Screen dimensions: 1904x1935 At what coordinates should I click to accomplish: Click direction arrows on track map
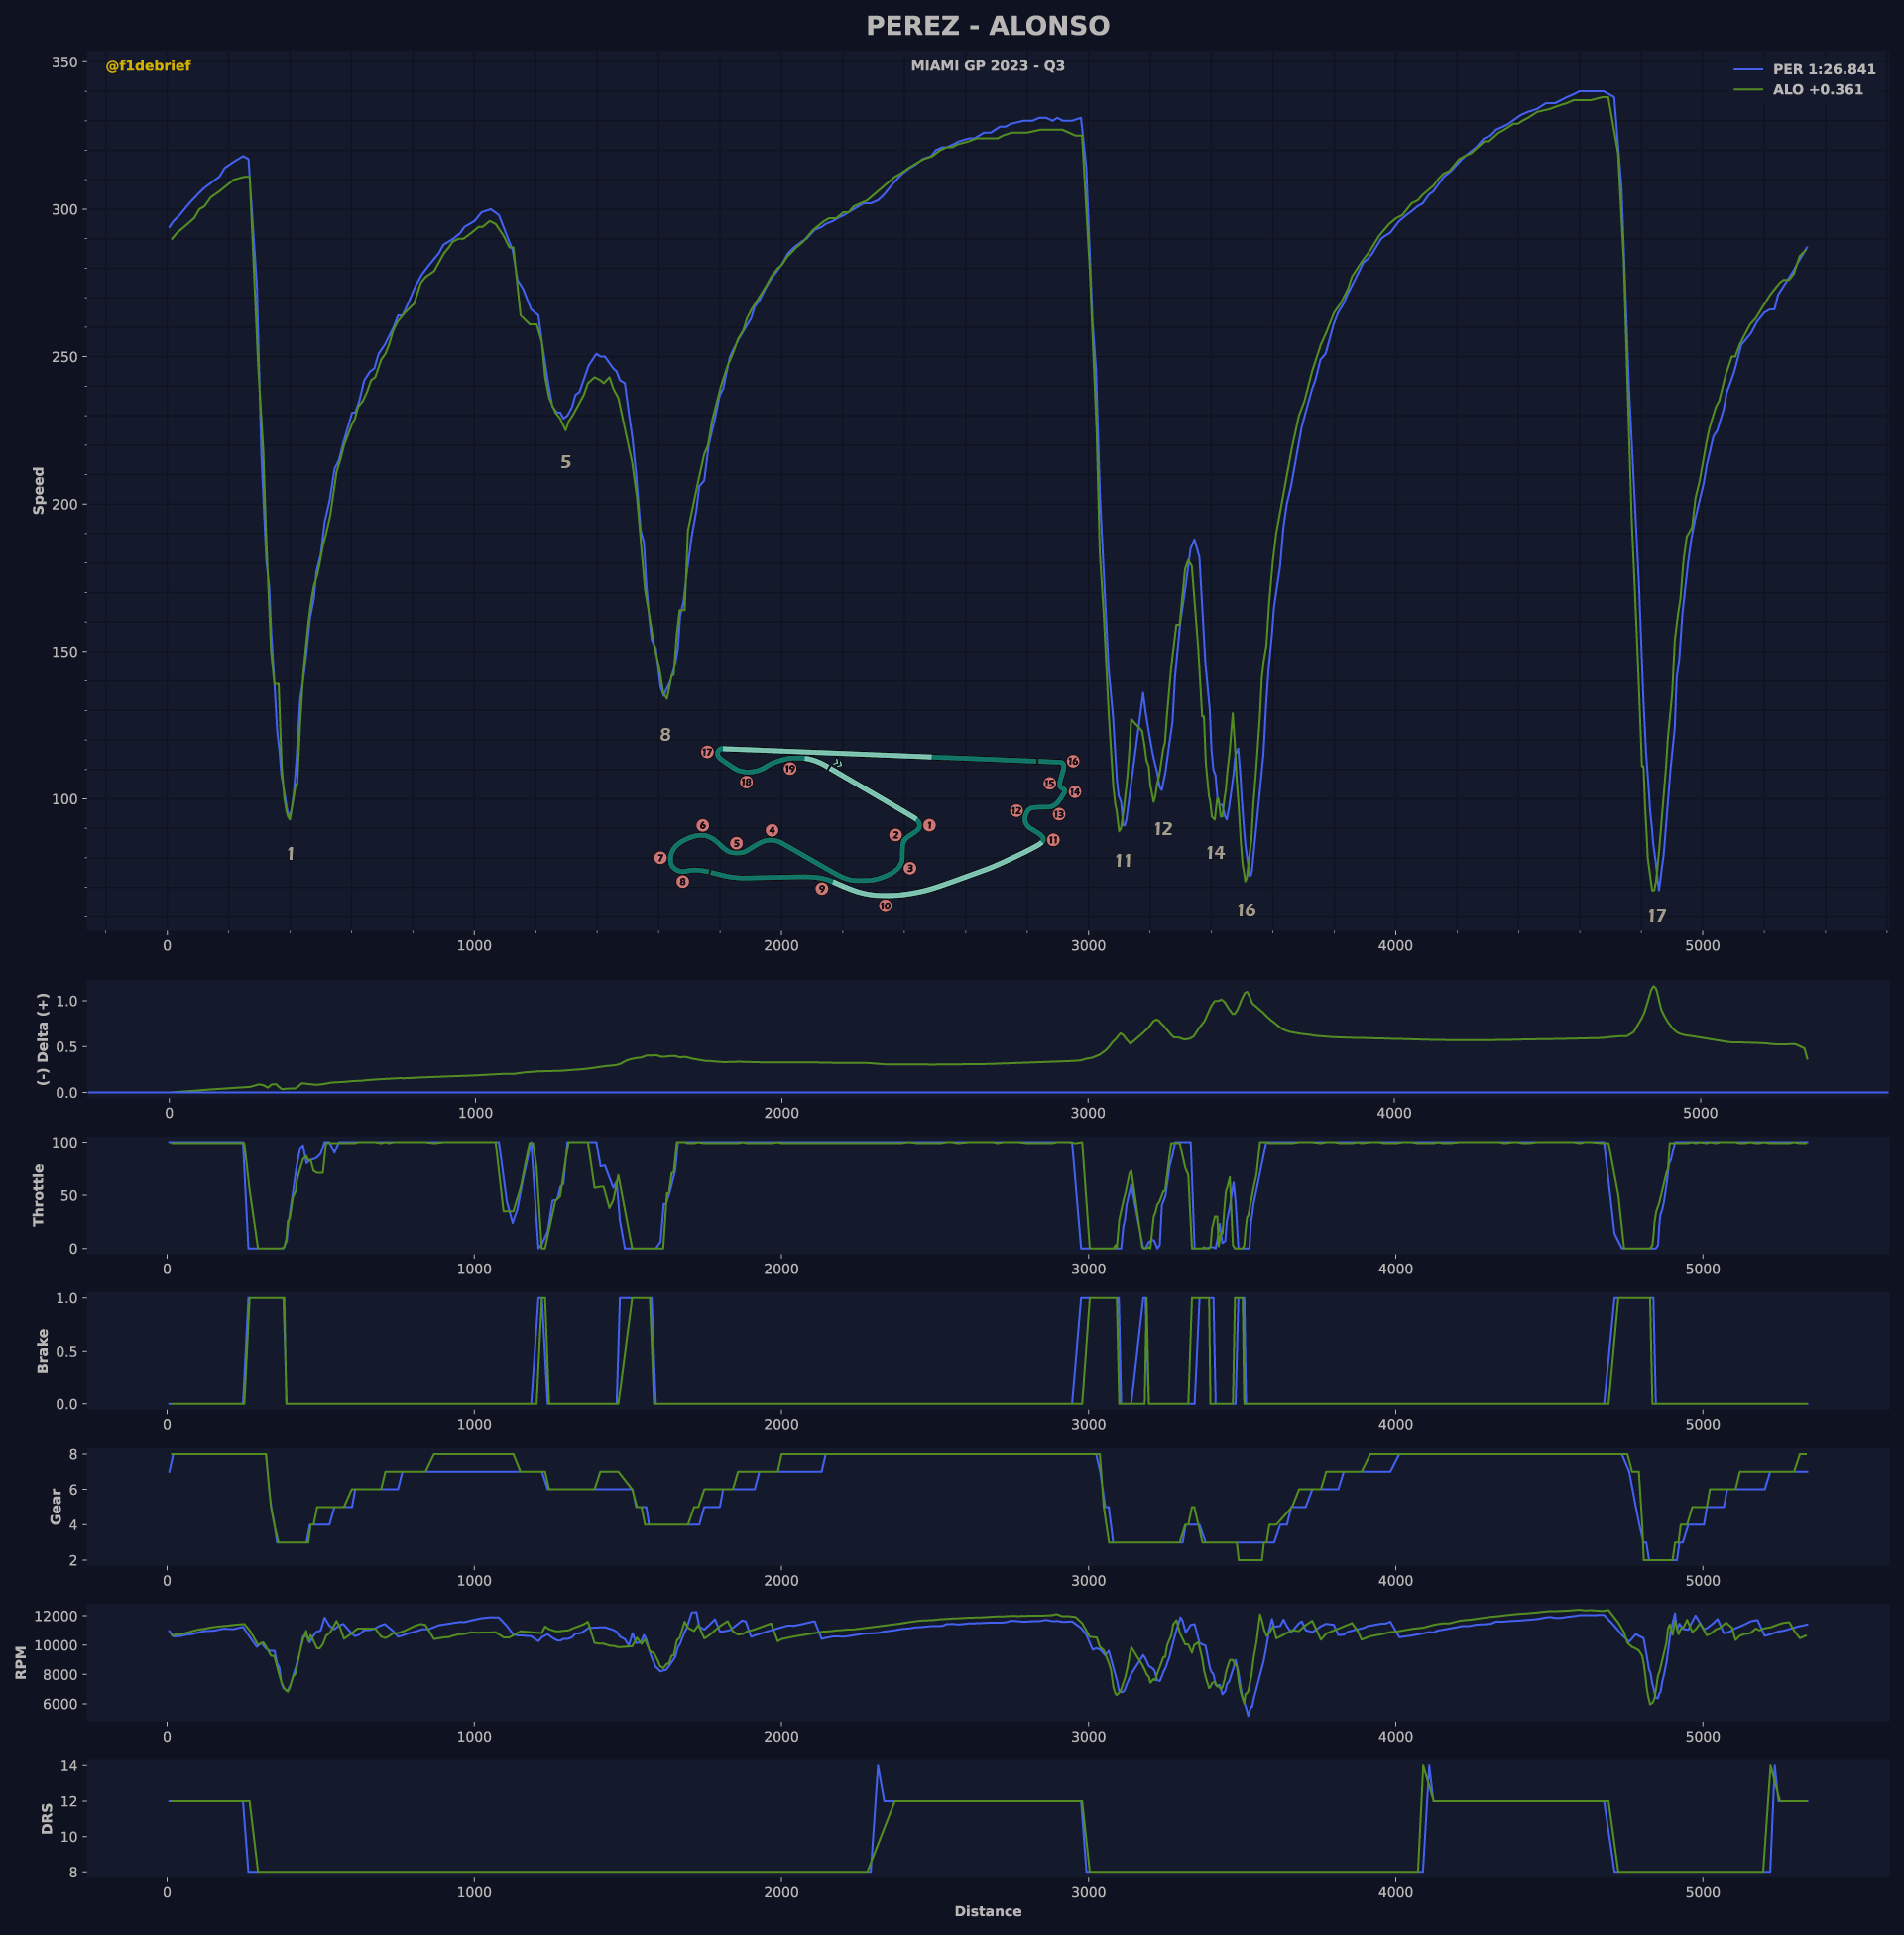pos(837,763)
